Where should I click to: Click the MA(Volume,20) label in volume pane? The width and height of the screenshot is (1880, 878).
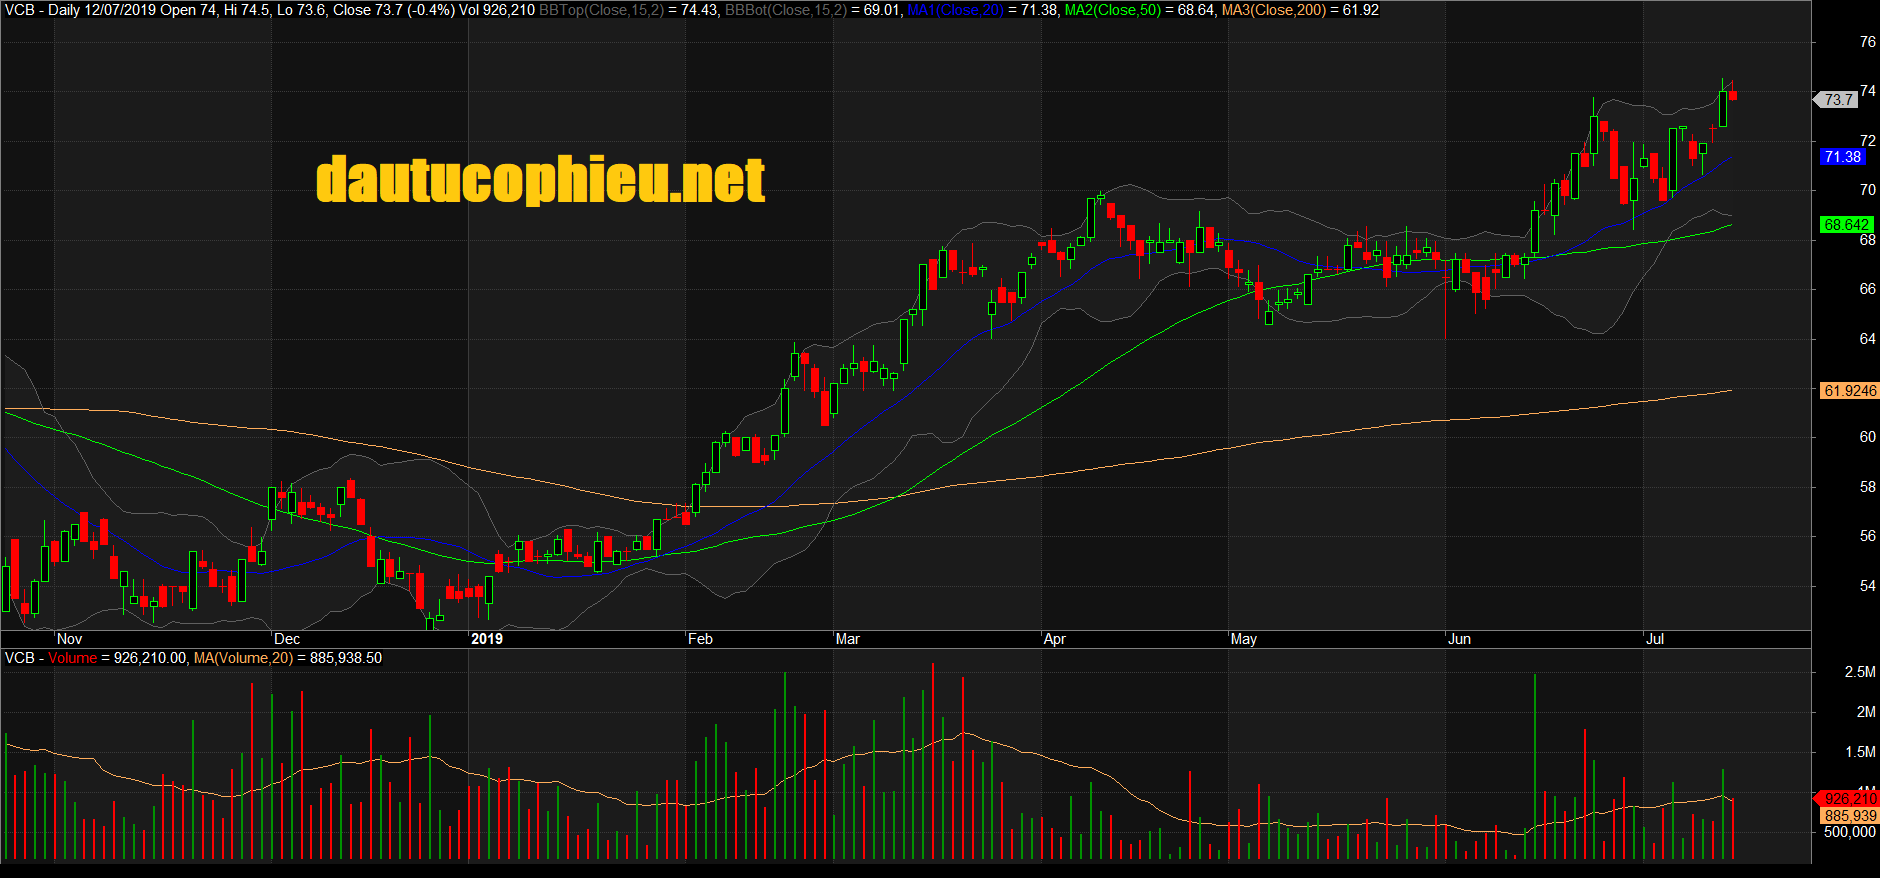(x=243, y=658)
